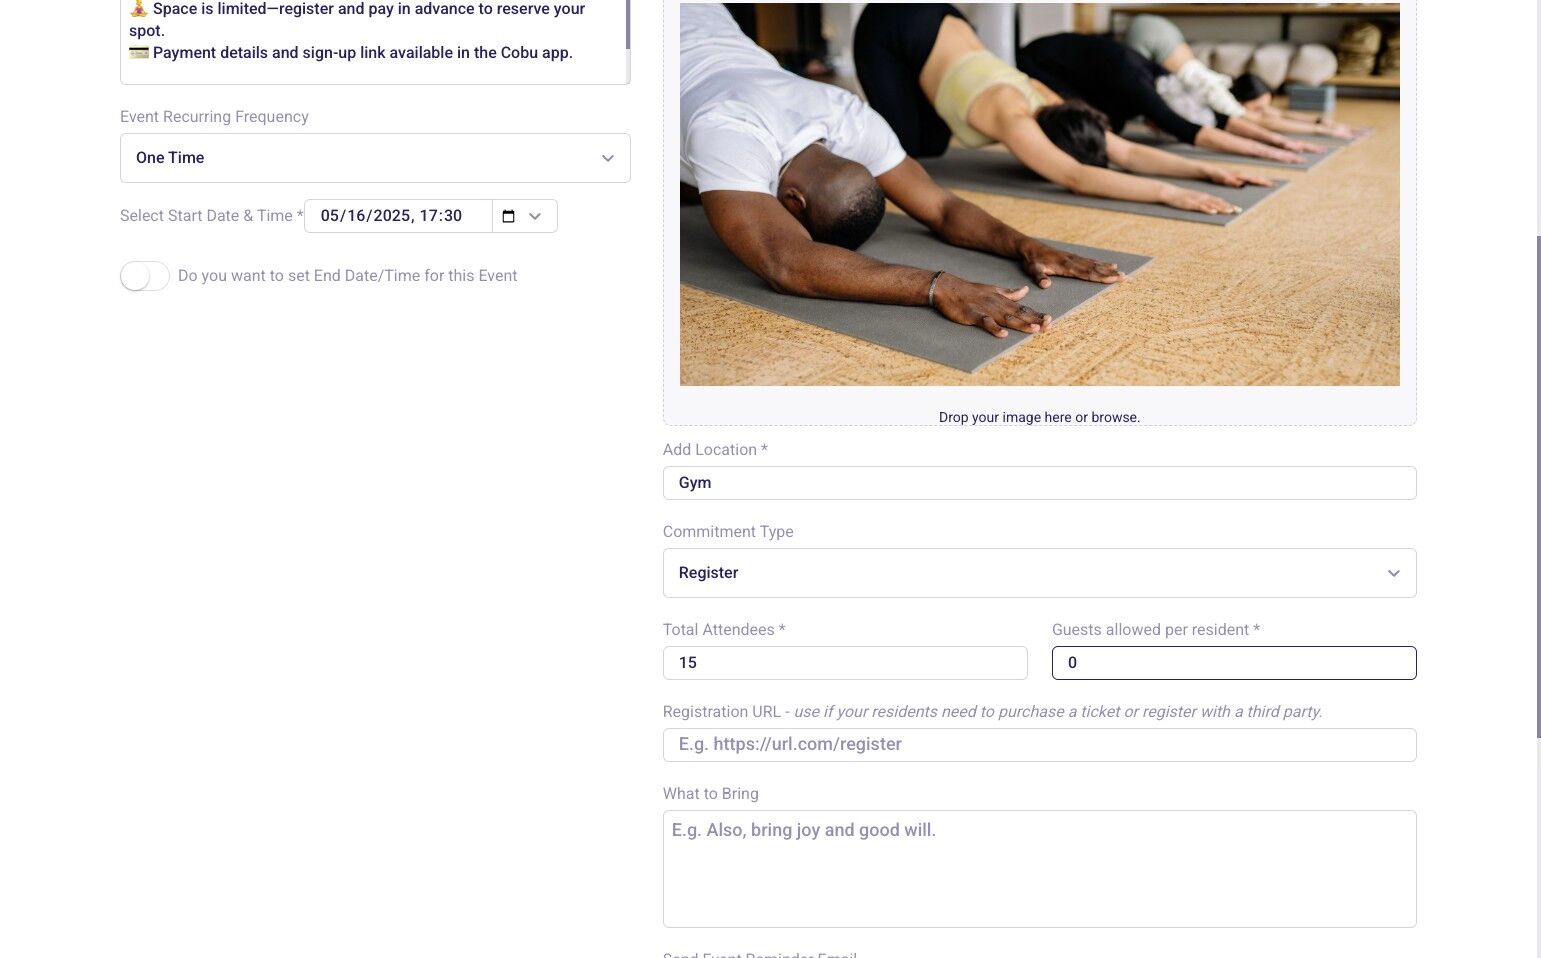Click into the What to Bring text area
1541x958 pixels.
(x=1039, y=869)
